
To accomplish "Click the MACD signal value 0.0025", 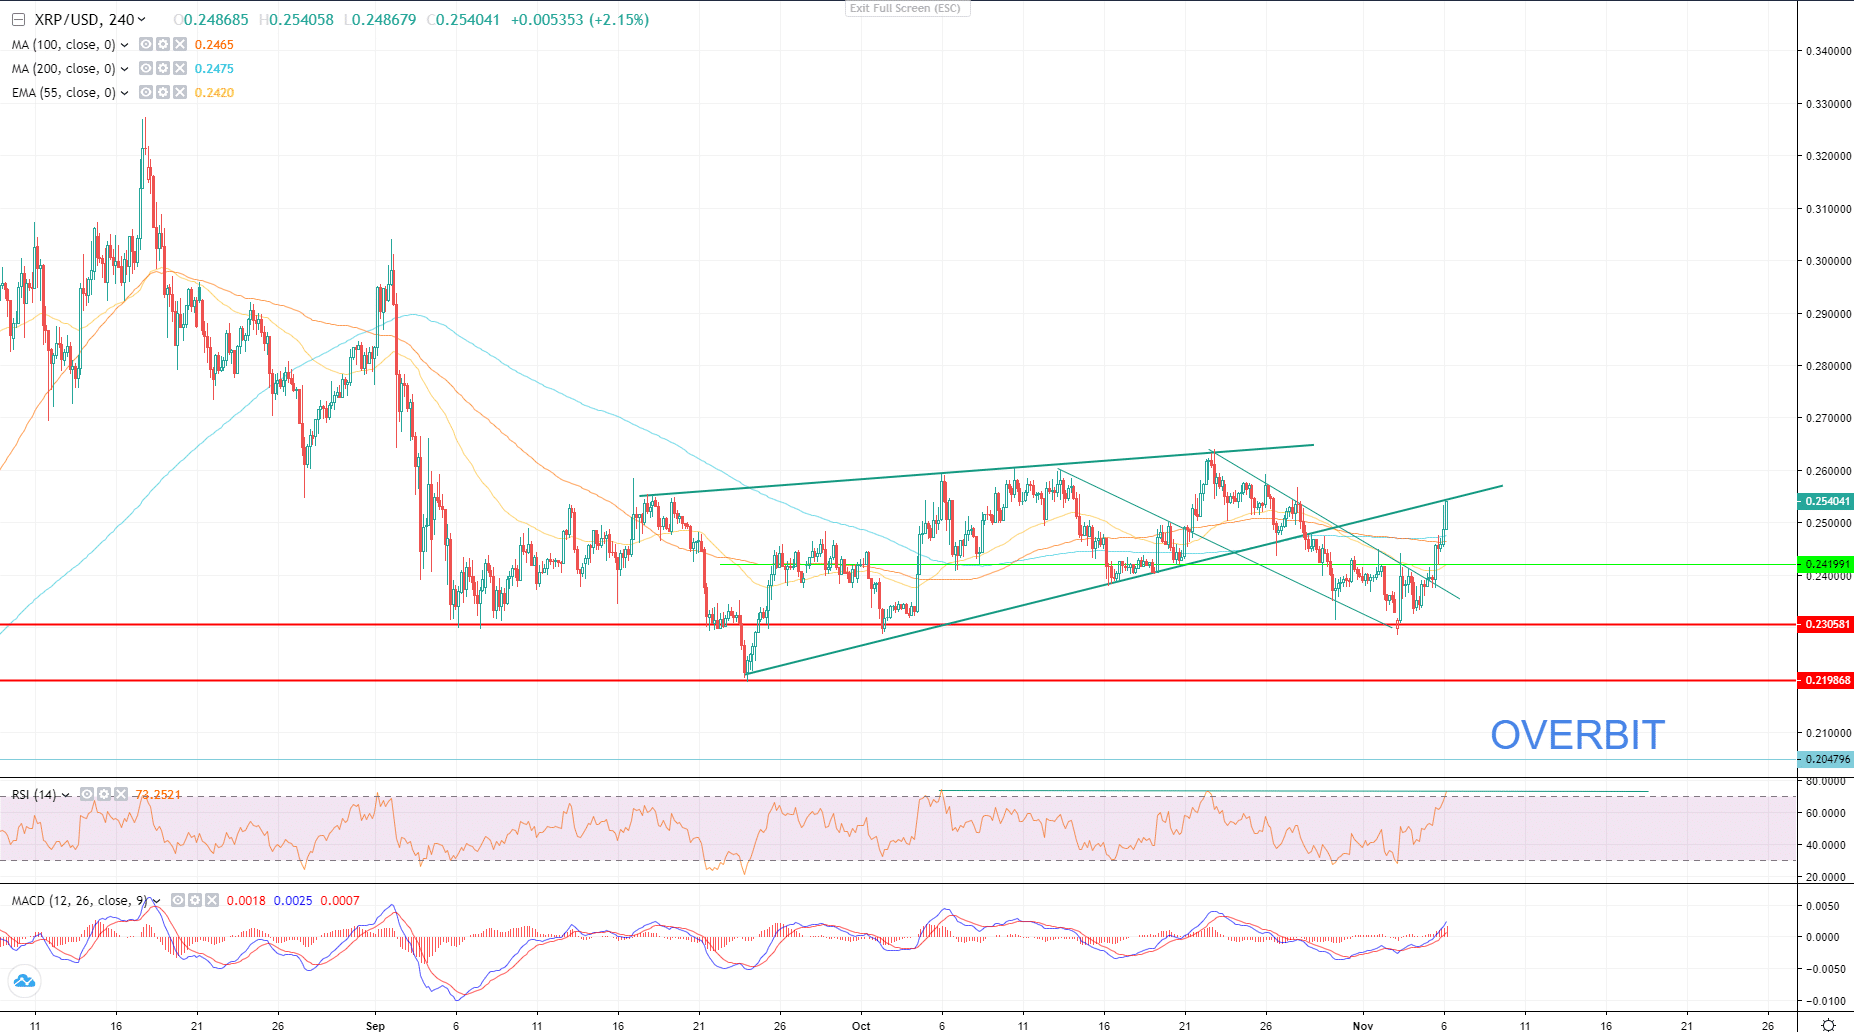I will coord(293,901).
